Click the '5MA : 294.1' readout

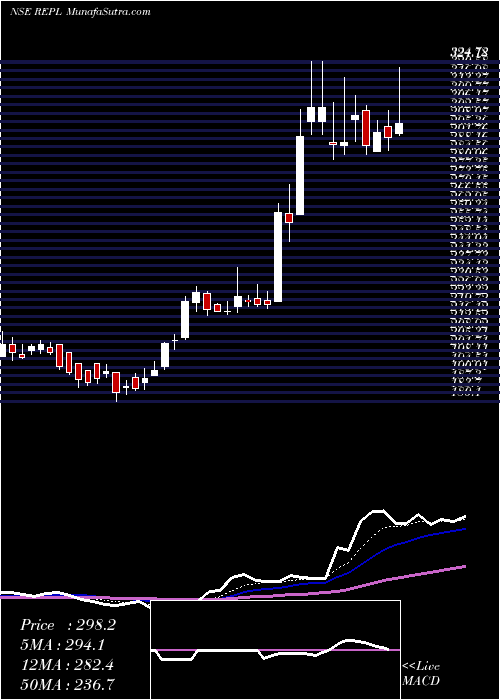coord(64,645)
